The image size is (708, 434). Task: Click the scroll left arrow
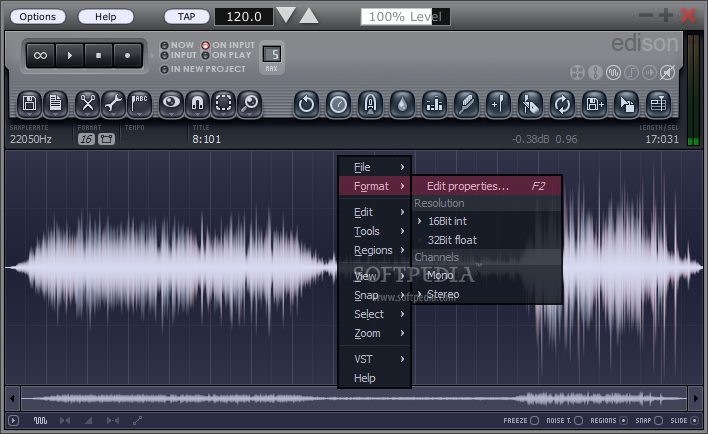[x=12, y=398]
